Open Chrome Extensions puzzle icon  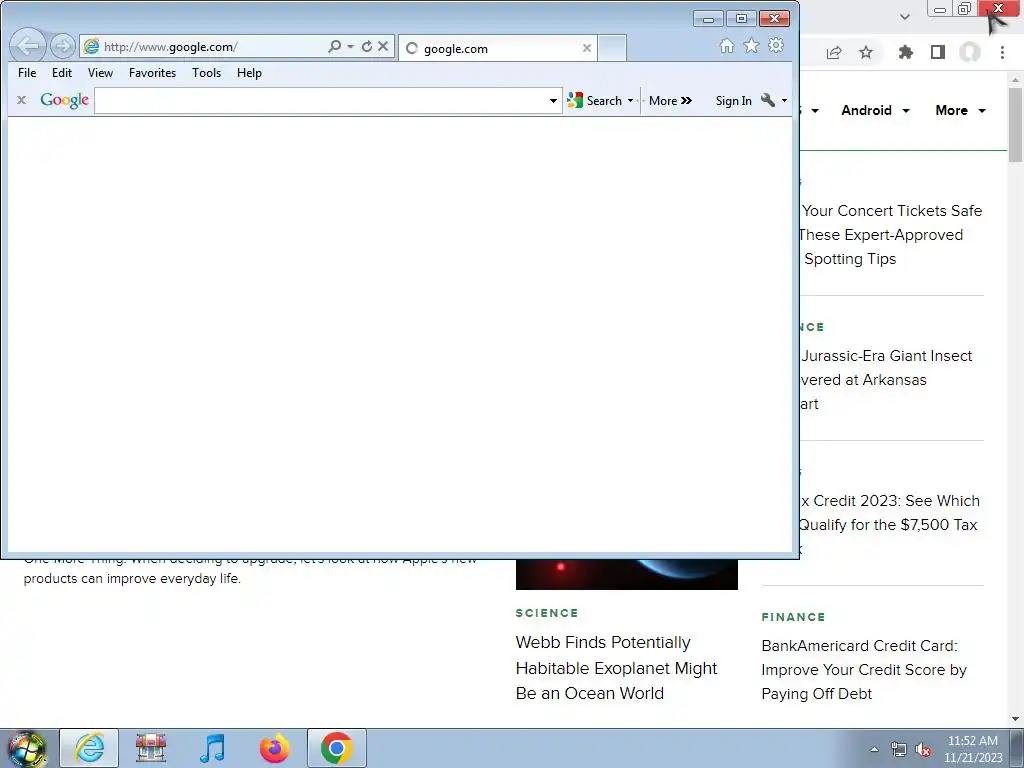906,52
